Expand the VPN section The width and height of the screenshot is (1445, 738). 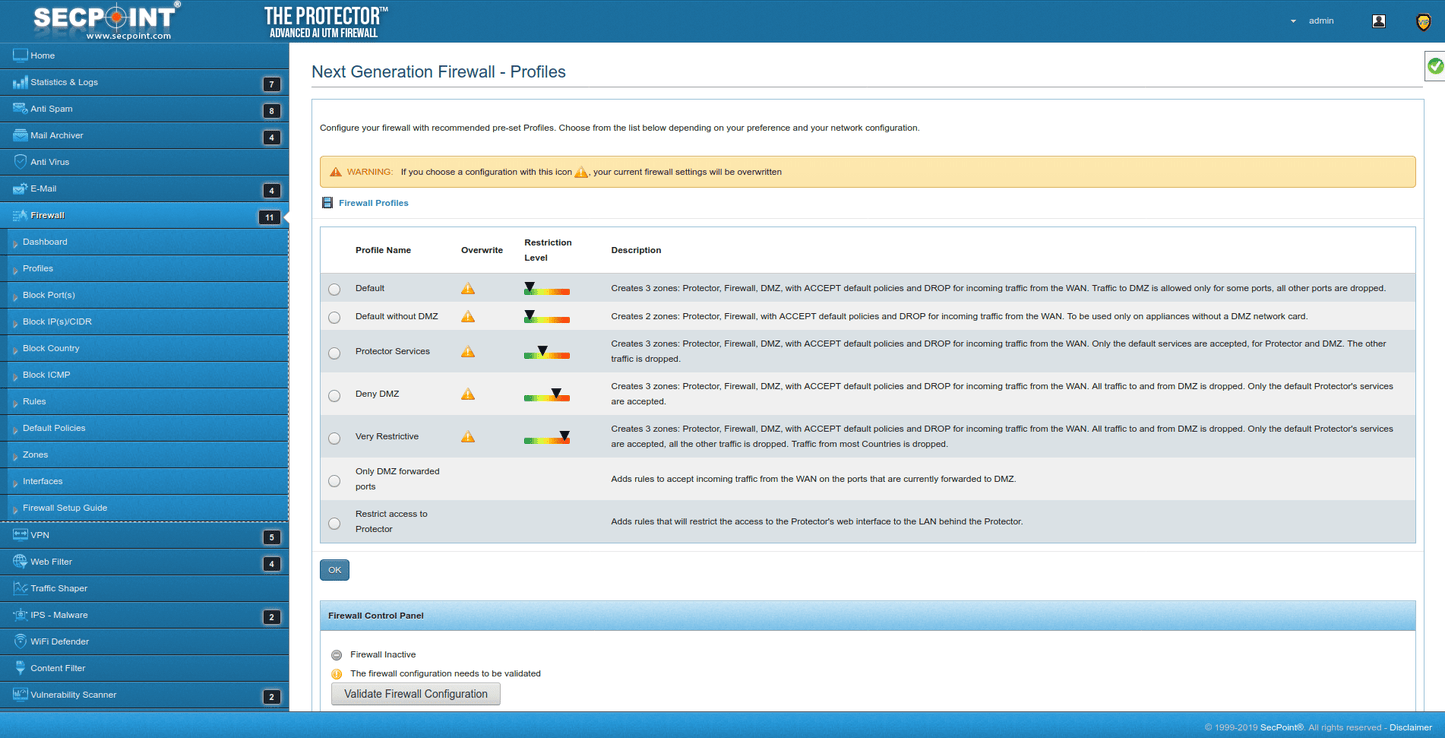pos(40,534)
